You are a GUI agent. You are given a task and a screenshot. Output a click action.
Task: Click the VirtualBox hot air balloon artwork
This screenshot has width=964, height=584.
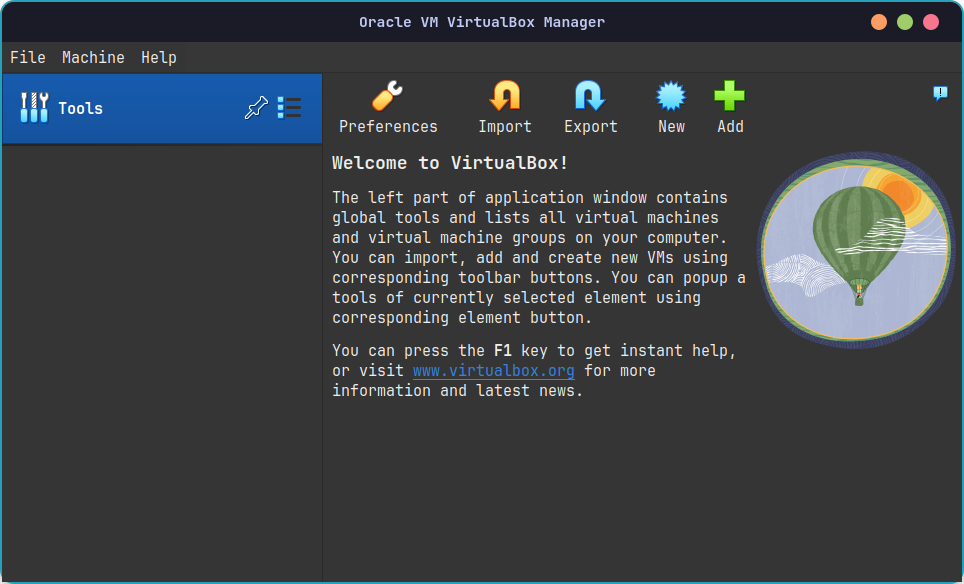(x=856, y=250)
